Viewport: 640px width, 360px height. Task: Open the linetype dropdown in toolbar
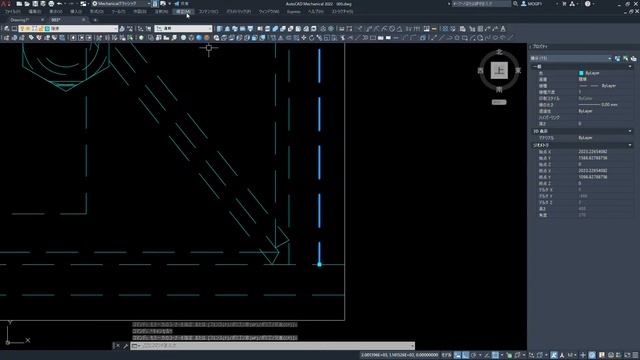click(184, 29)
